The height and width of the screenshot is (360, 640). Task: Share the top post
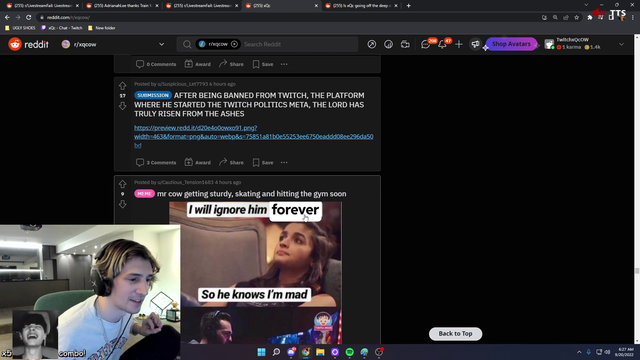[231, 64]
